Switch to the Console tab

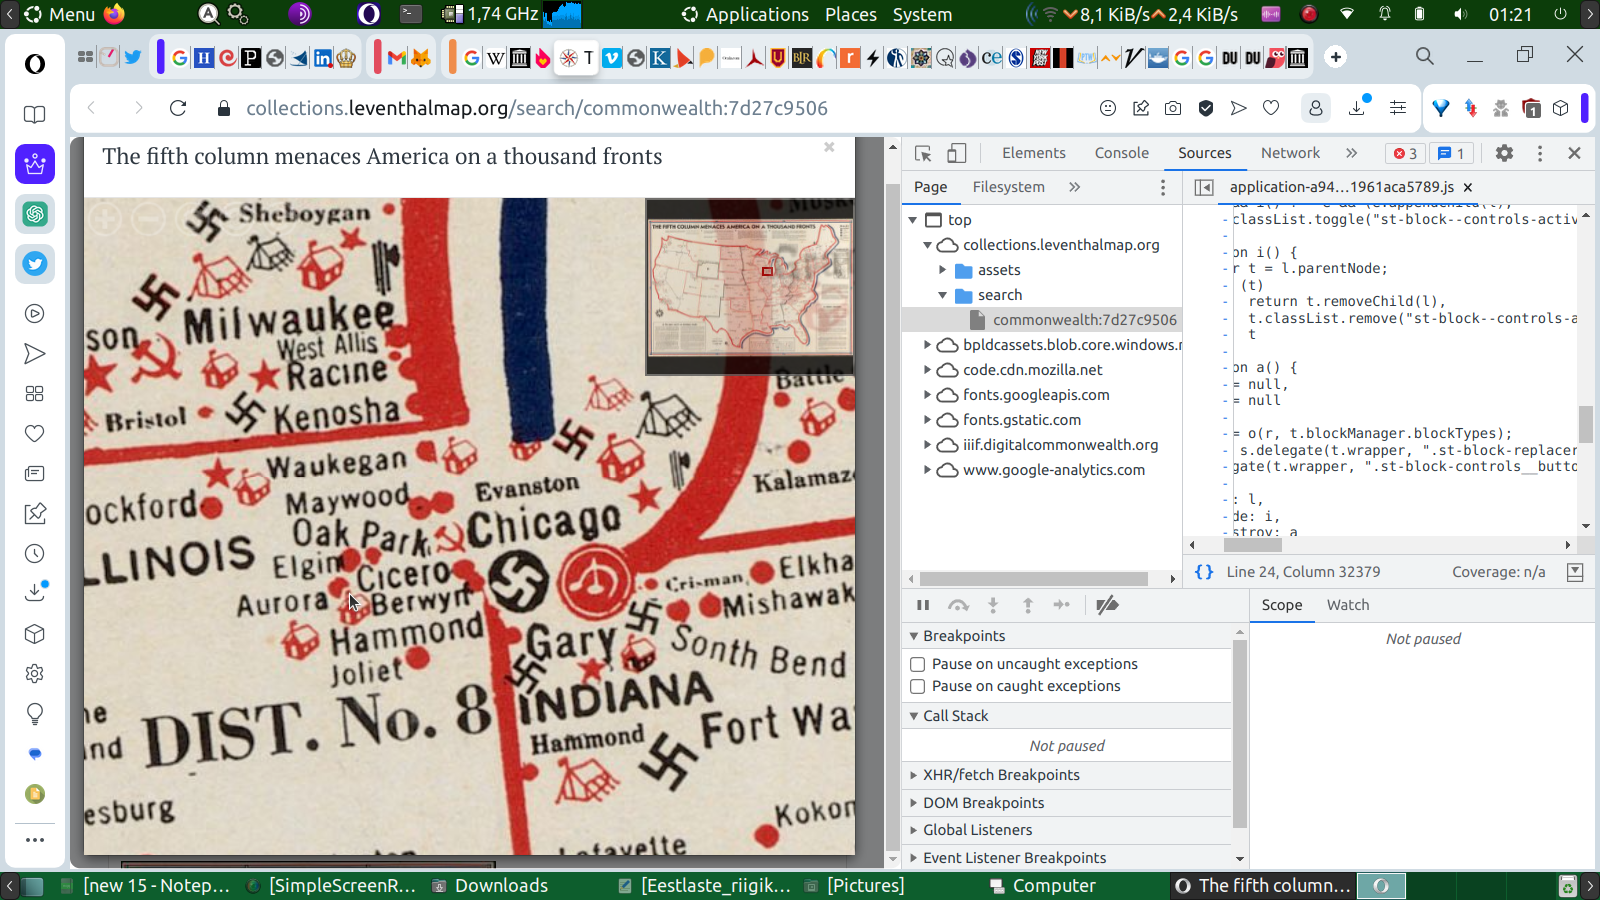(x=1121, y=153)
